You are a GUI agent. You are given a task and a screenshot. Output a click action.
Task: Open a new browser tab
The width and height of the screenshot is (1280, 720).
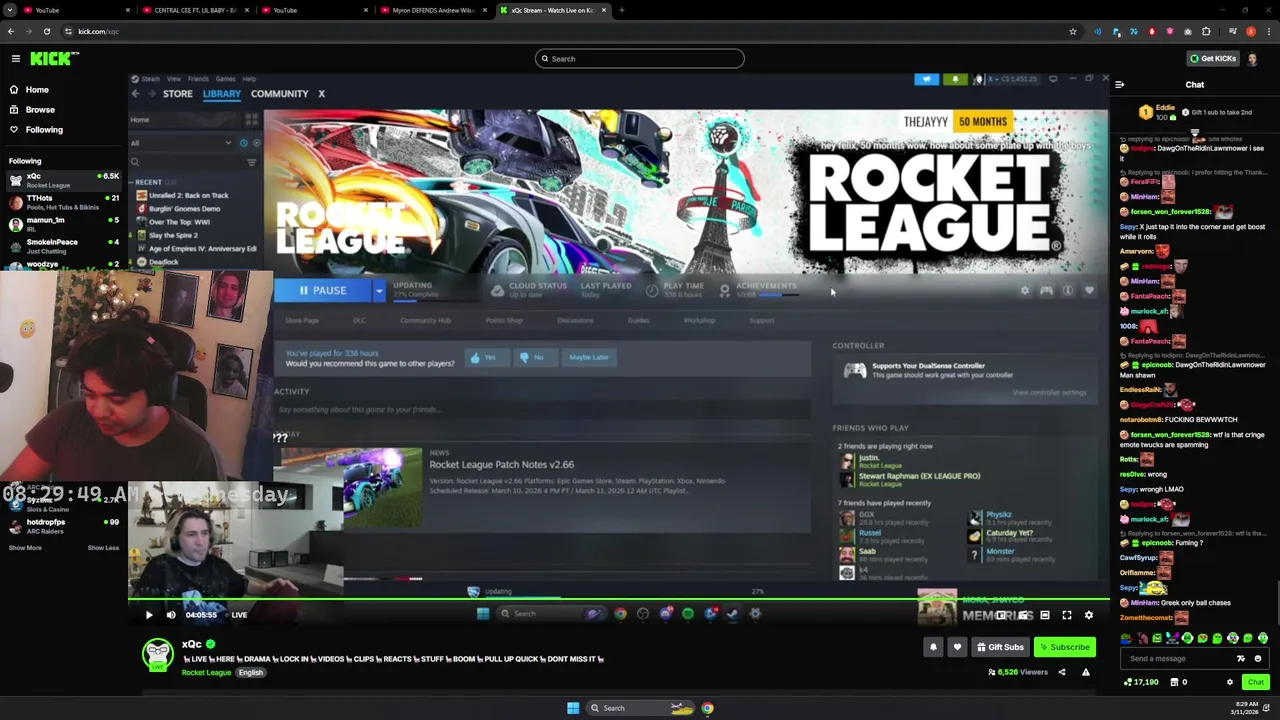[621, 10]
